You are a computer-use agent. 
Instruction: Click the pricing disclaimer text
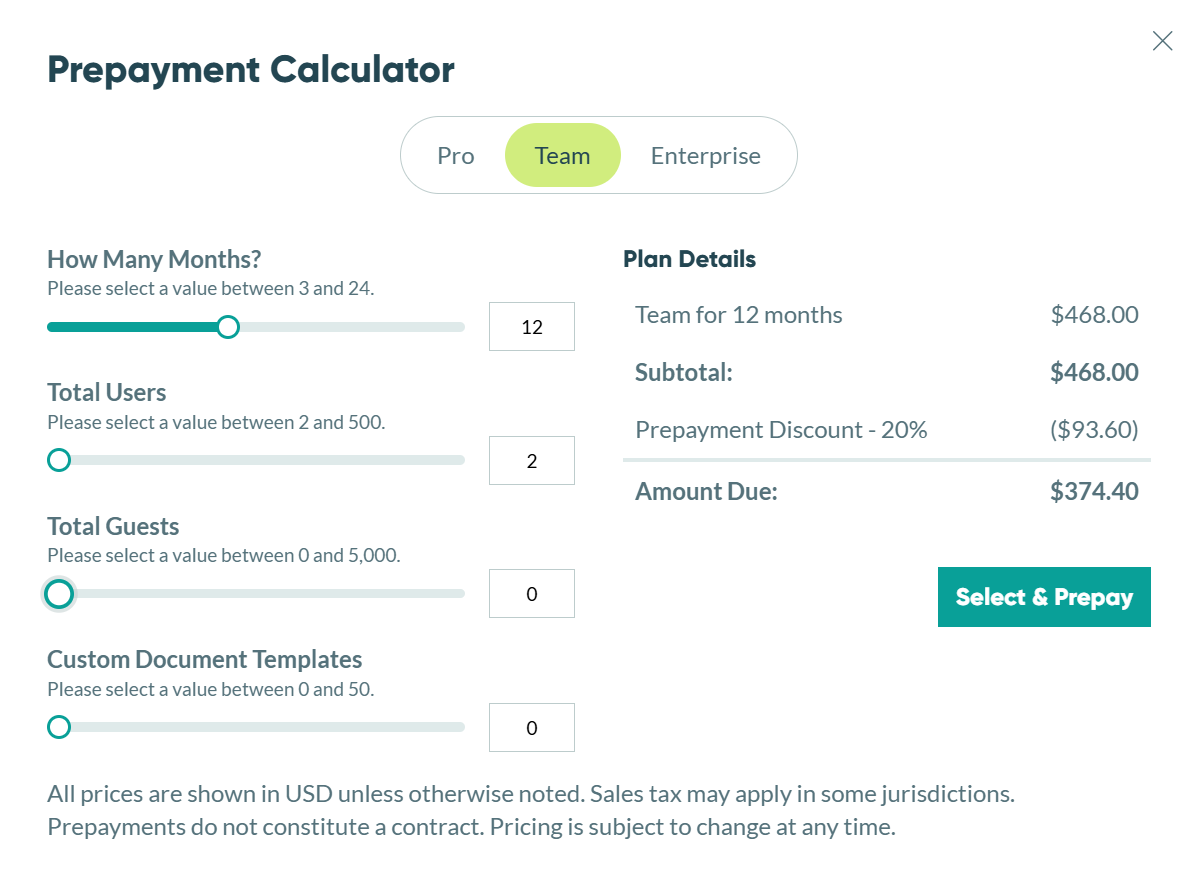tap(530, 810)
